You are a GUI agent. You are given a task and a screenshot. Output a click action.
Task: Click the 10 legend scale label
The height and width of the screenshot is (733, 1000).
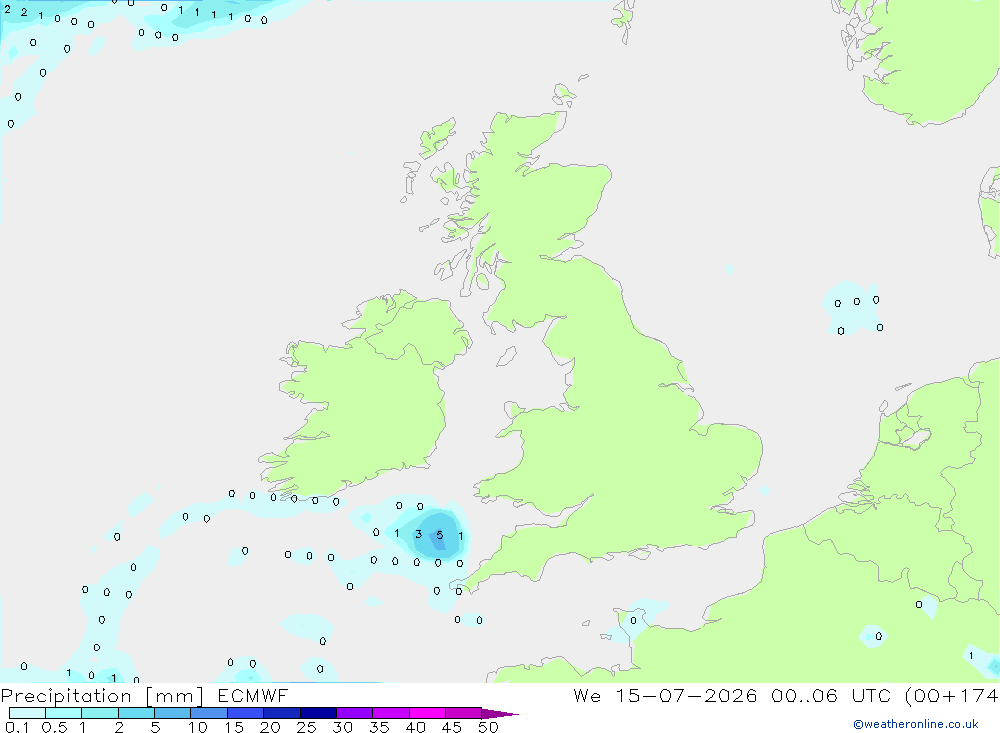tap(198, 727)
